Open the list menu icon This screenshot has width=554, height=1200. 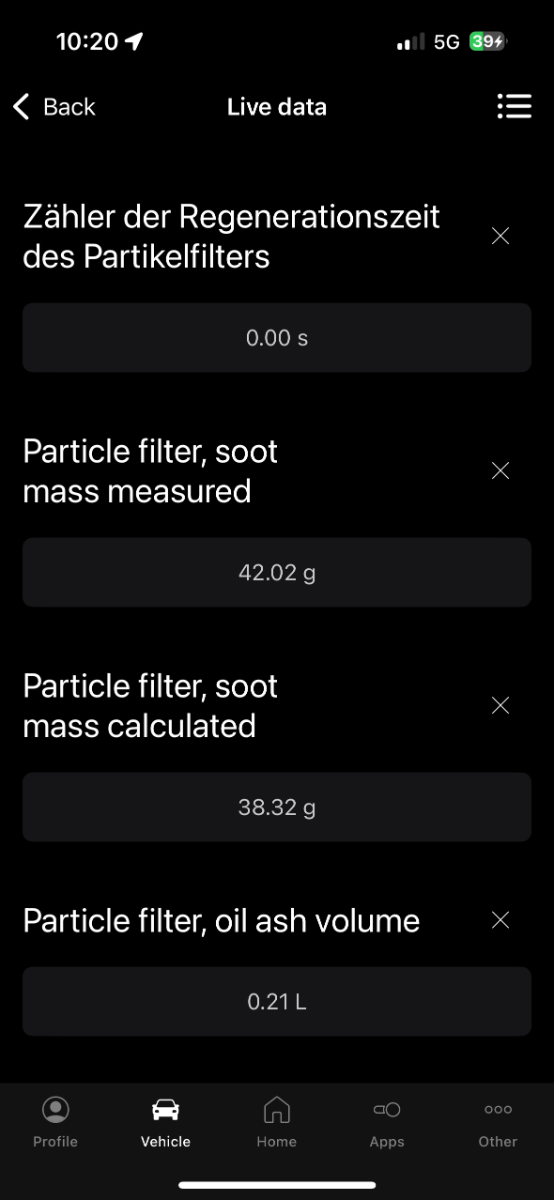[x=514, y=107]
